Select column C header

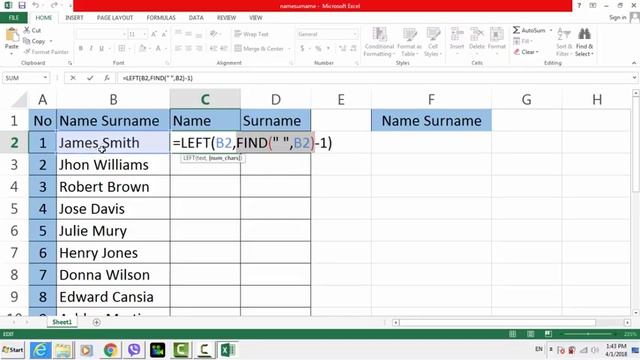coord(205,99)
